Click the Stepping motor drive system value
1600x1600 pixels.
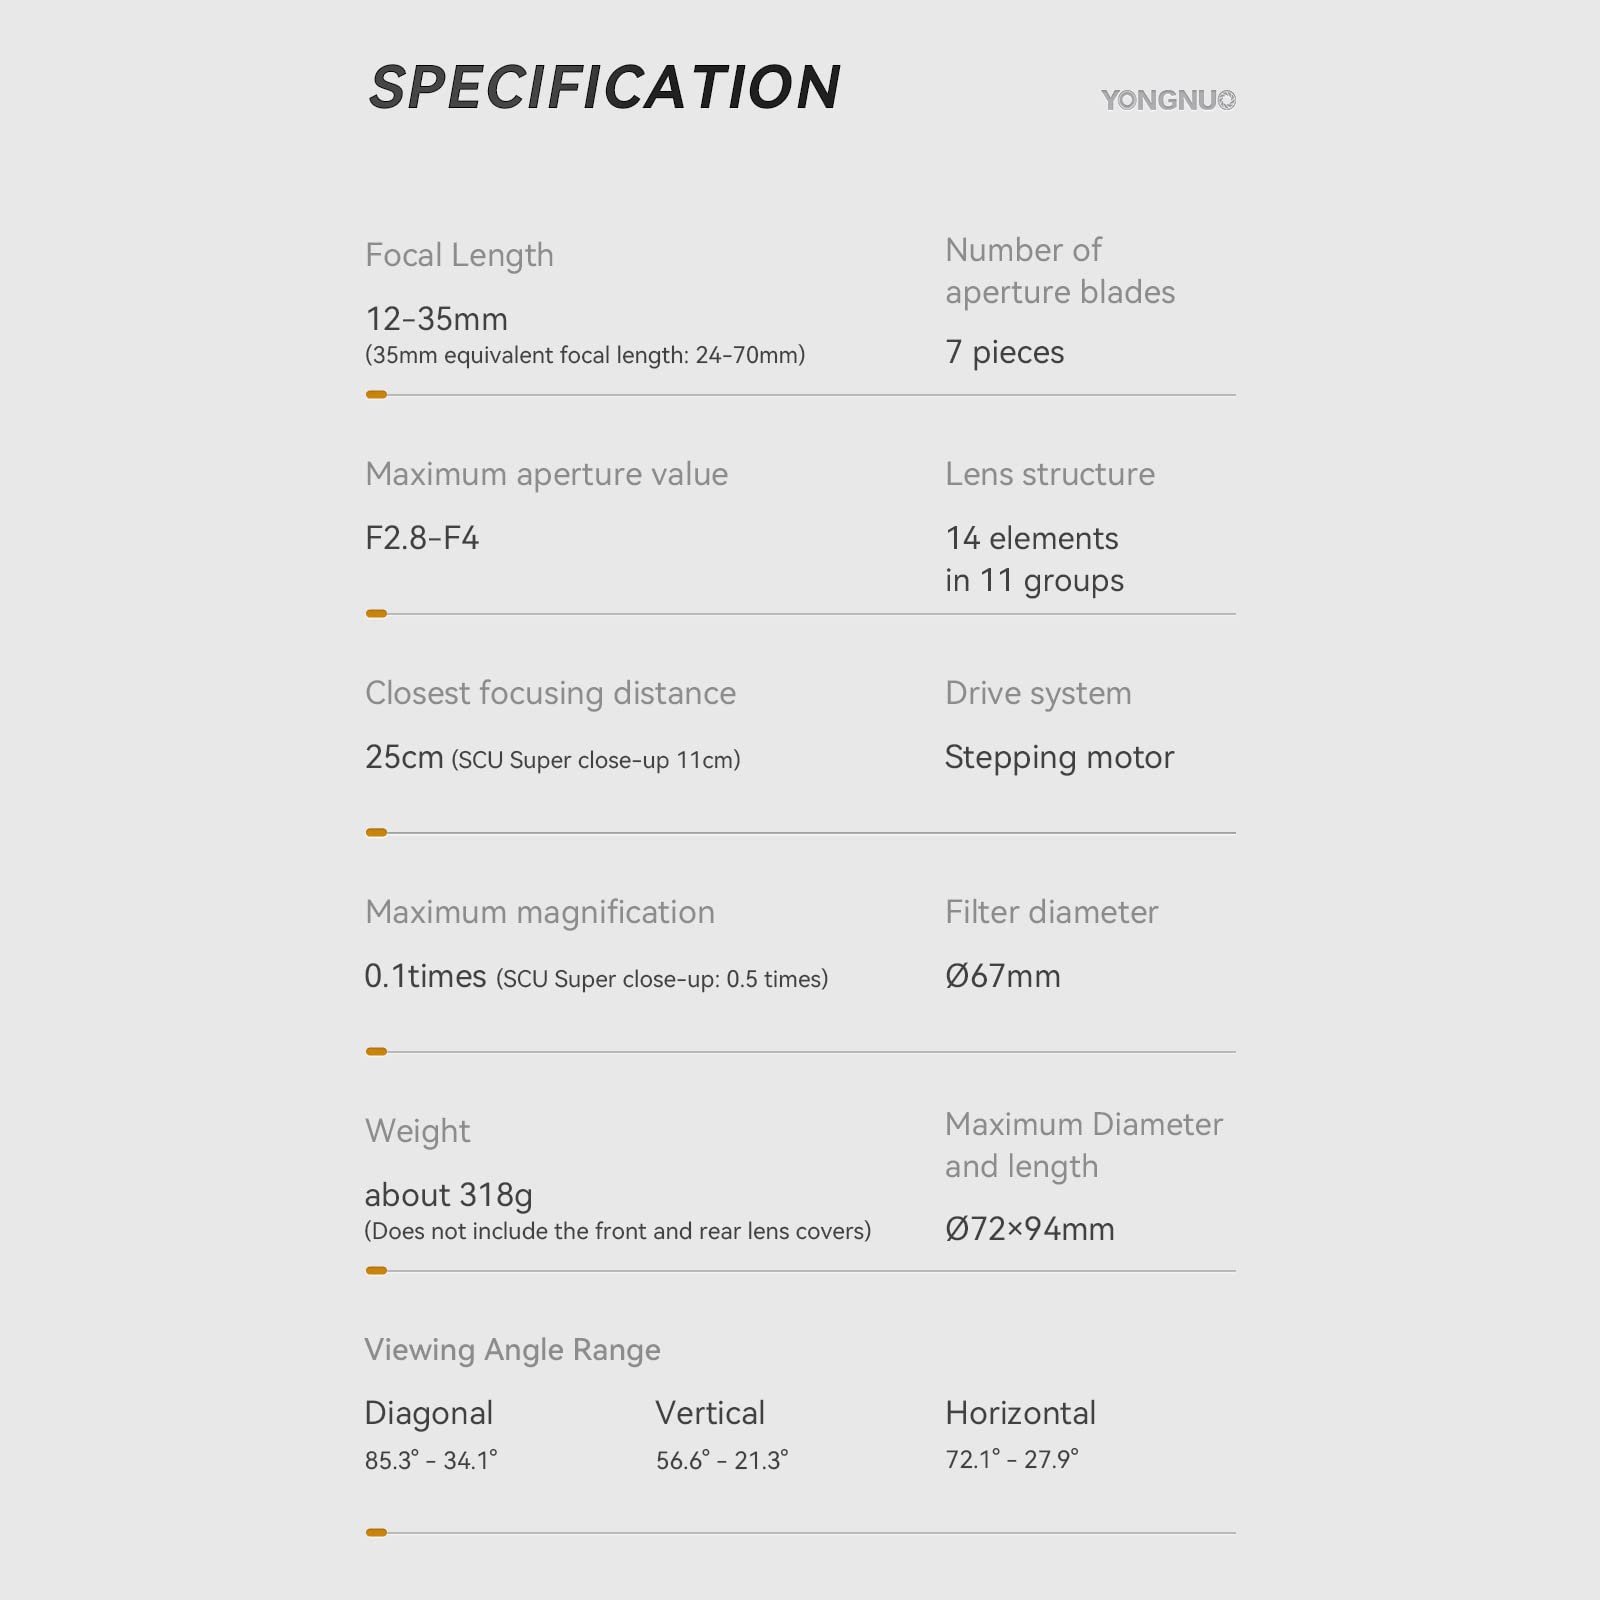pos(1059,757)
